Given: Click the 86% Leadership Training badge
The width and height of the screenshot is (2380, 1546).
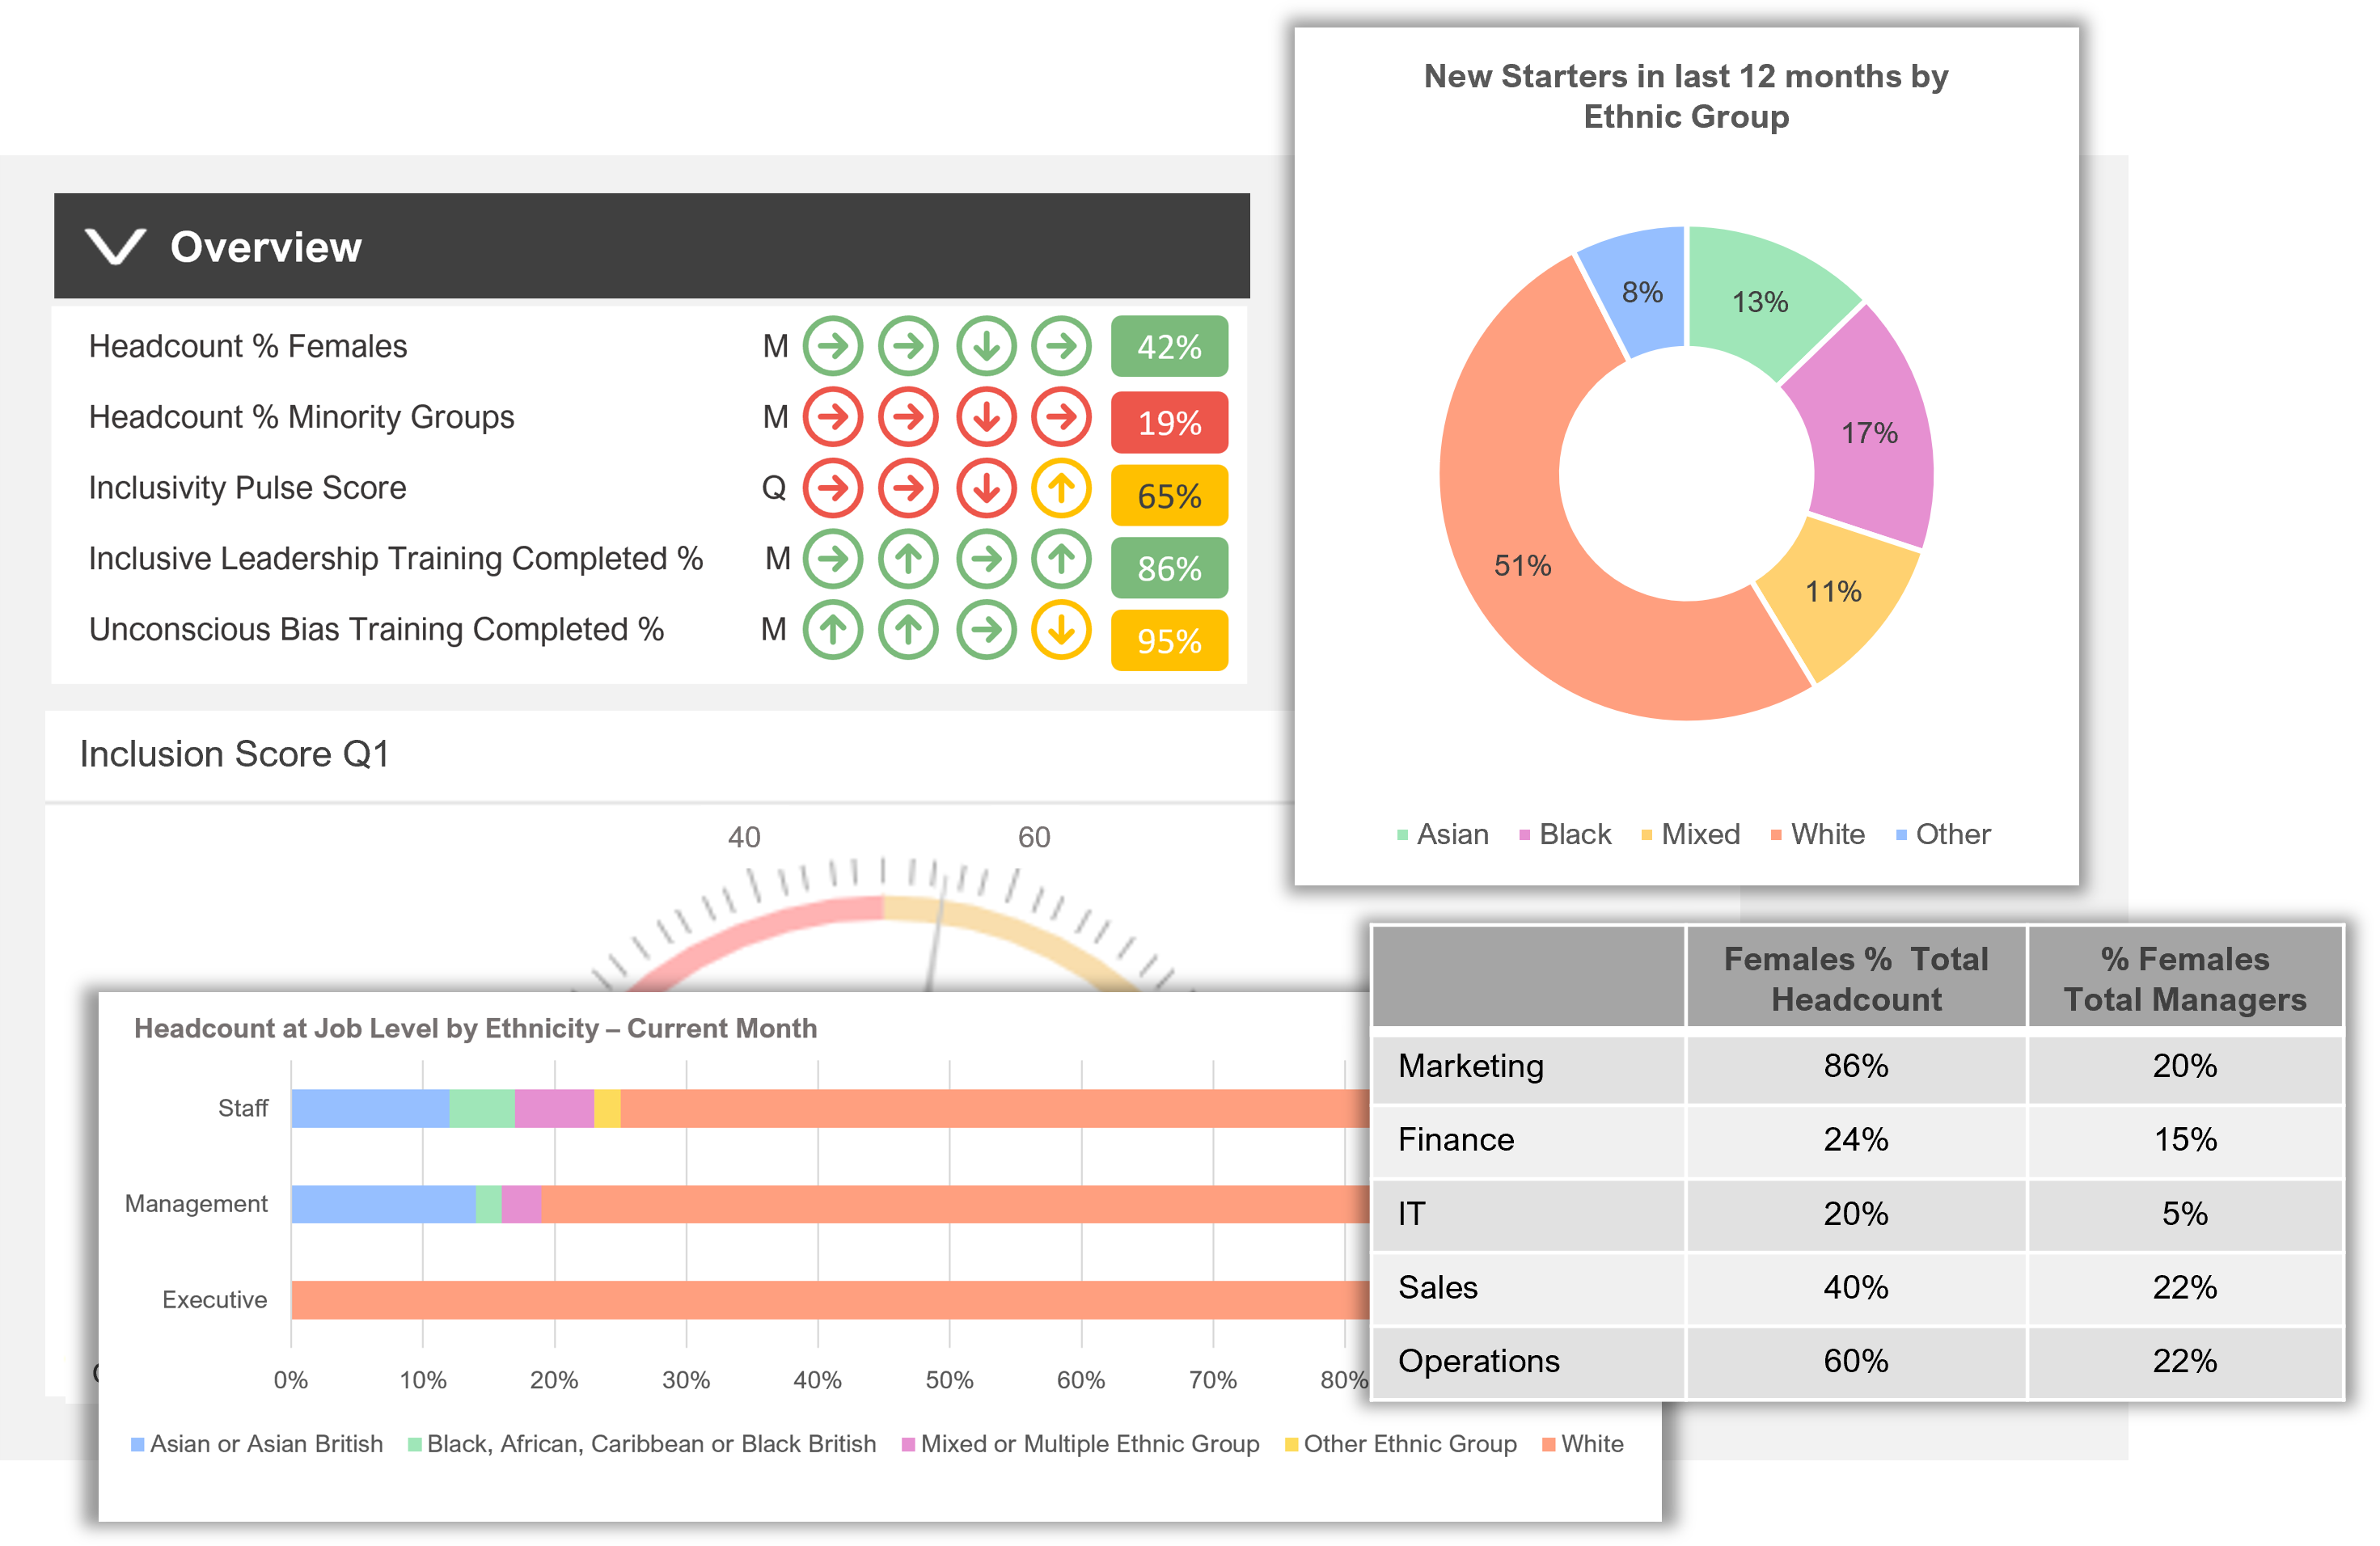Looking at the screenshot, I should coord(1169,568).
